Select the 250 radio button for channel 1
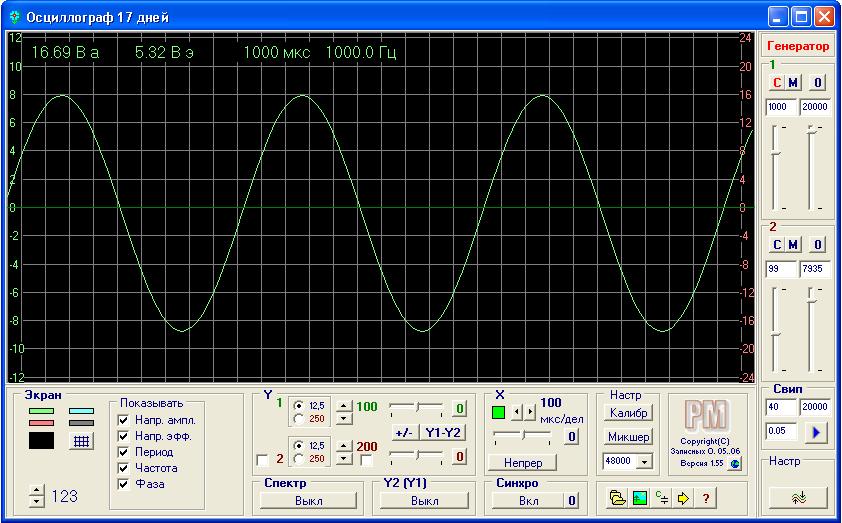The image size is (842, 523). pos(298,418)
